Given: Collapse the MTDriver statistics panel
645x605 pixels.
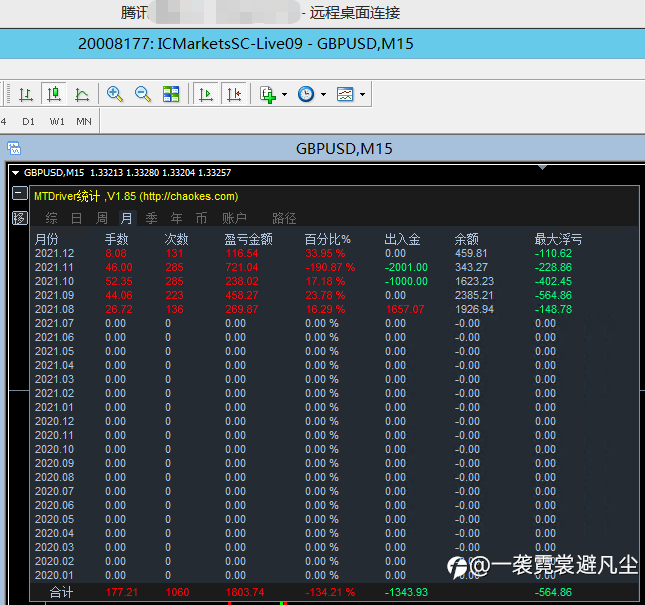Looking at the screenshot, I should click(19, 193).
